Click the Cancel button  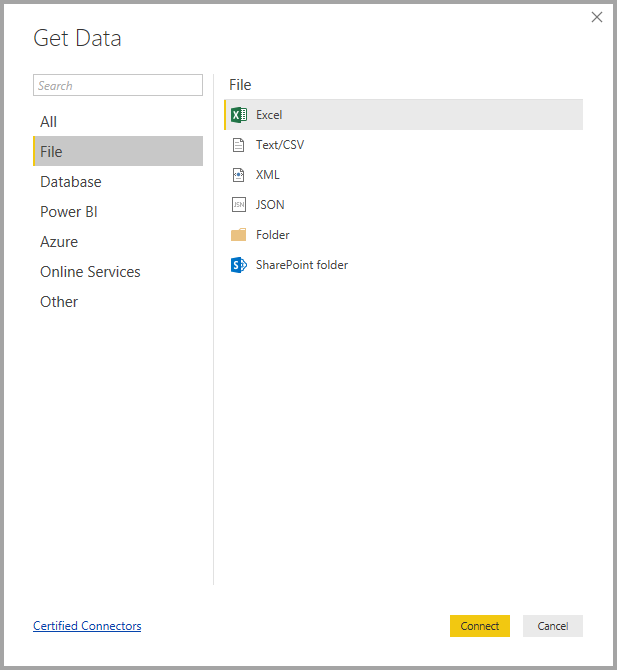click(x=553, y=626)
